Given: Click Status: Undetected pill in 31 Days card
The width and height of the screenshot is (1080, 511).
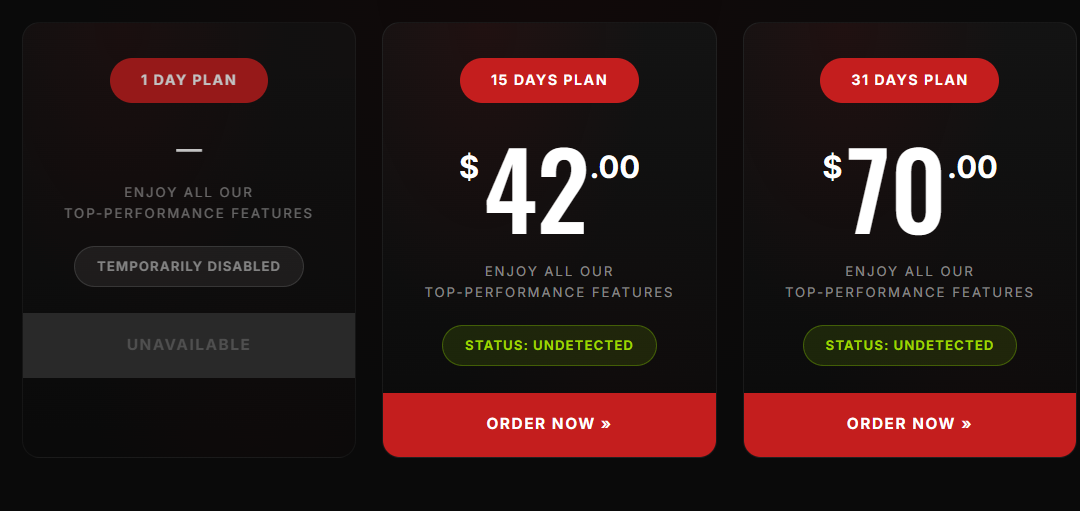Looking at the screenshot, I should (x=909, y=346).
